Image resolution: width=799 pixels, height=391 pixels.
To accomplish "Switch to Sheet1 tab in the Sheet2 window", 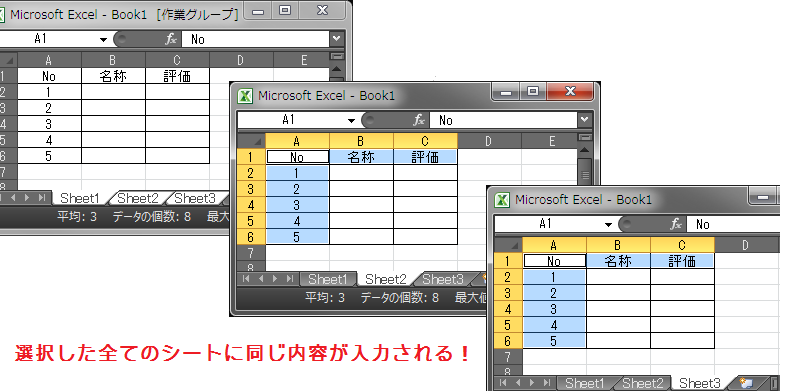I will point(327,279).
